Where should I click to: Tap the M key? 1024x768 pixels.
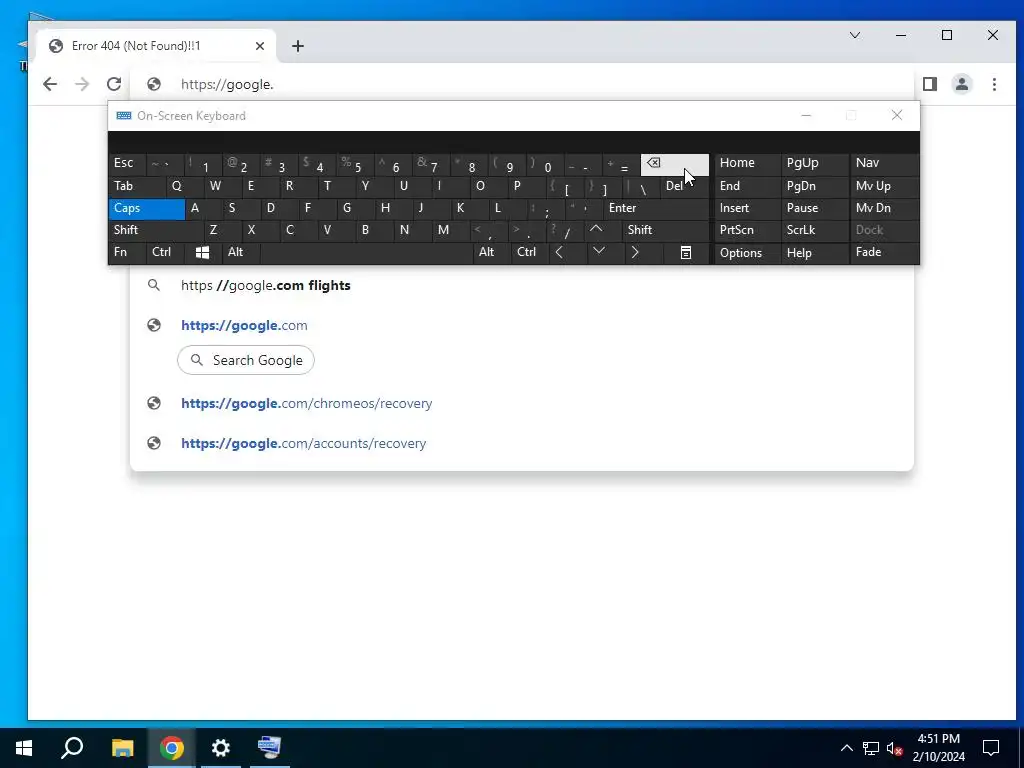click(x=451, y=230)
